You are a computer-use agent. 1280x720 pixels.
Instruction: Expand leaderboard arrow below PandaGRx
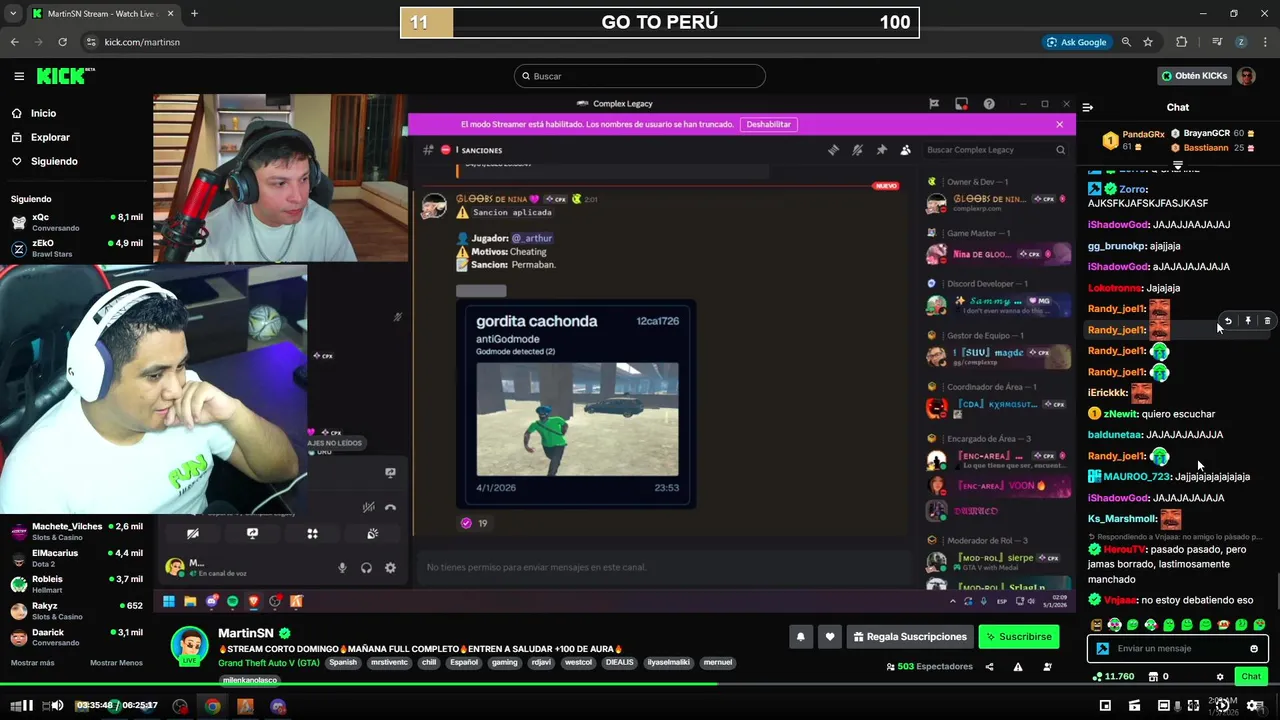point(1178,165)
